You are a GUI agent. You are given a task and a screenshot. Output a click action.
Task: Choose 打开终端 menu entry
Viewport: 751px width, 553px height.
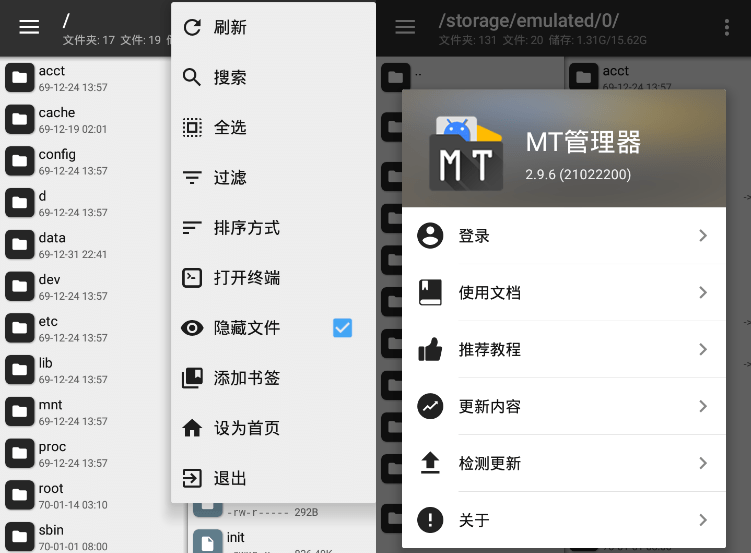click(x=273, y=278)
